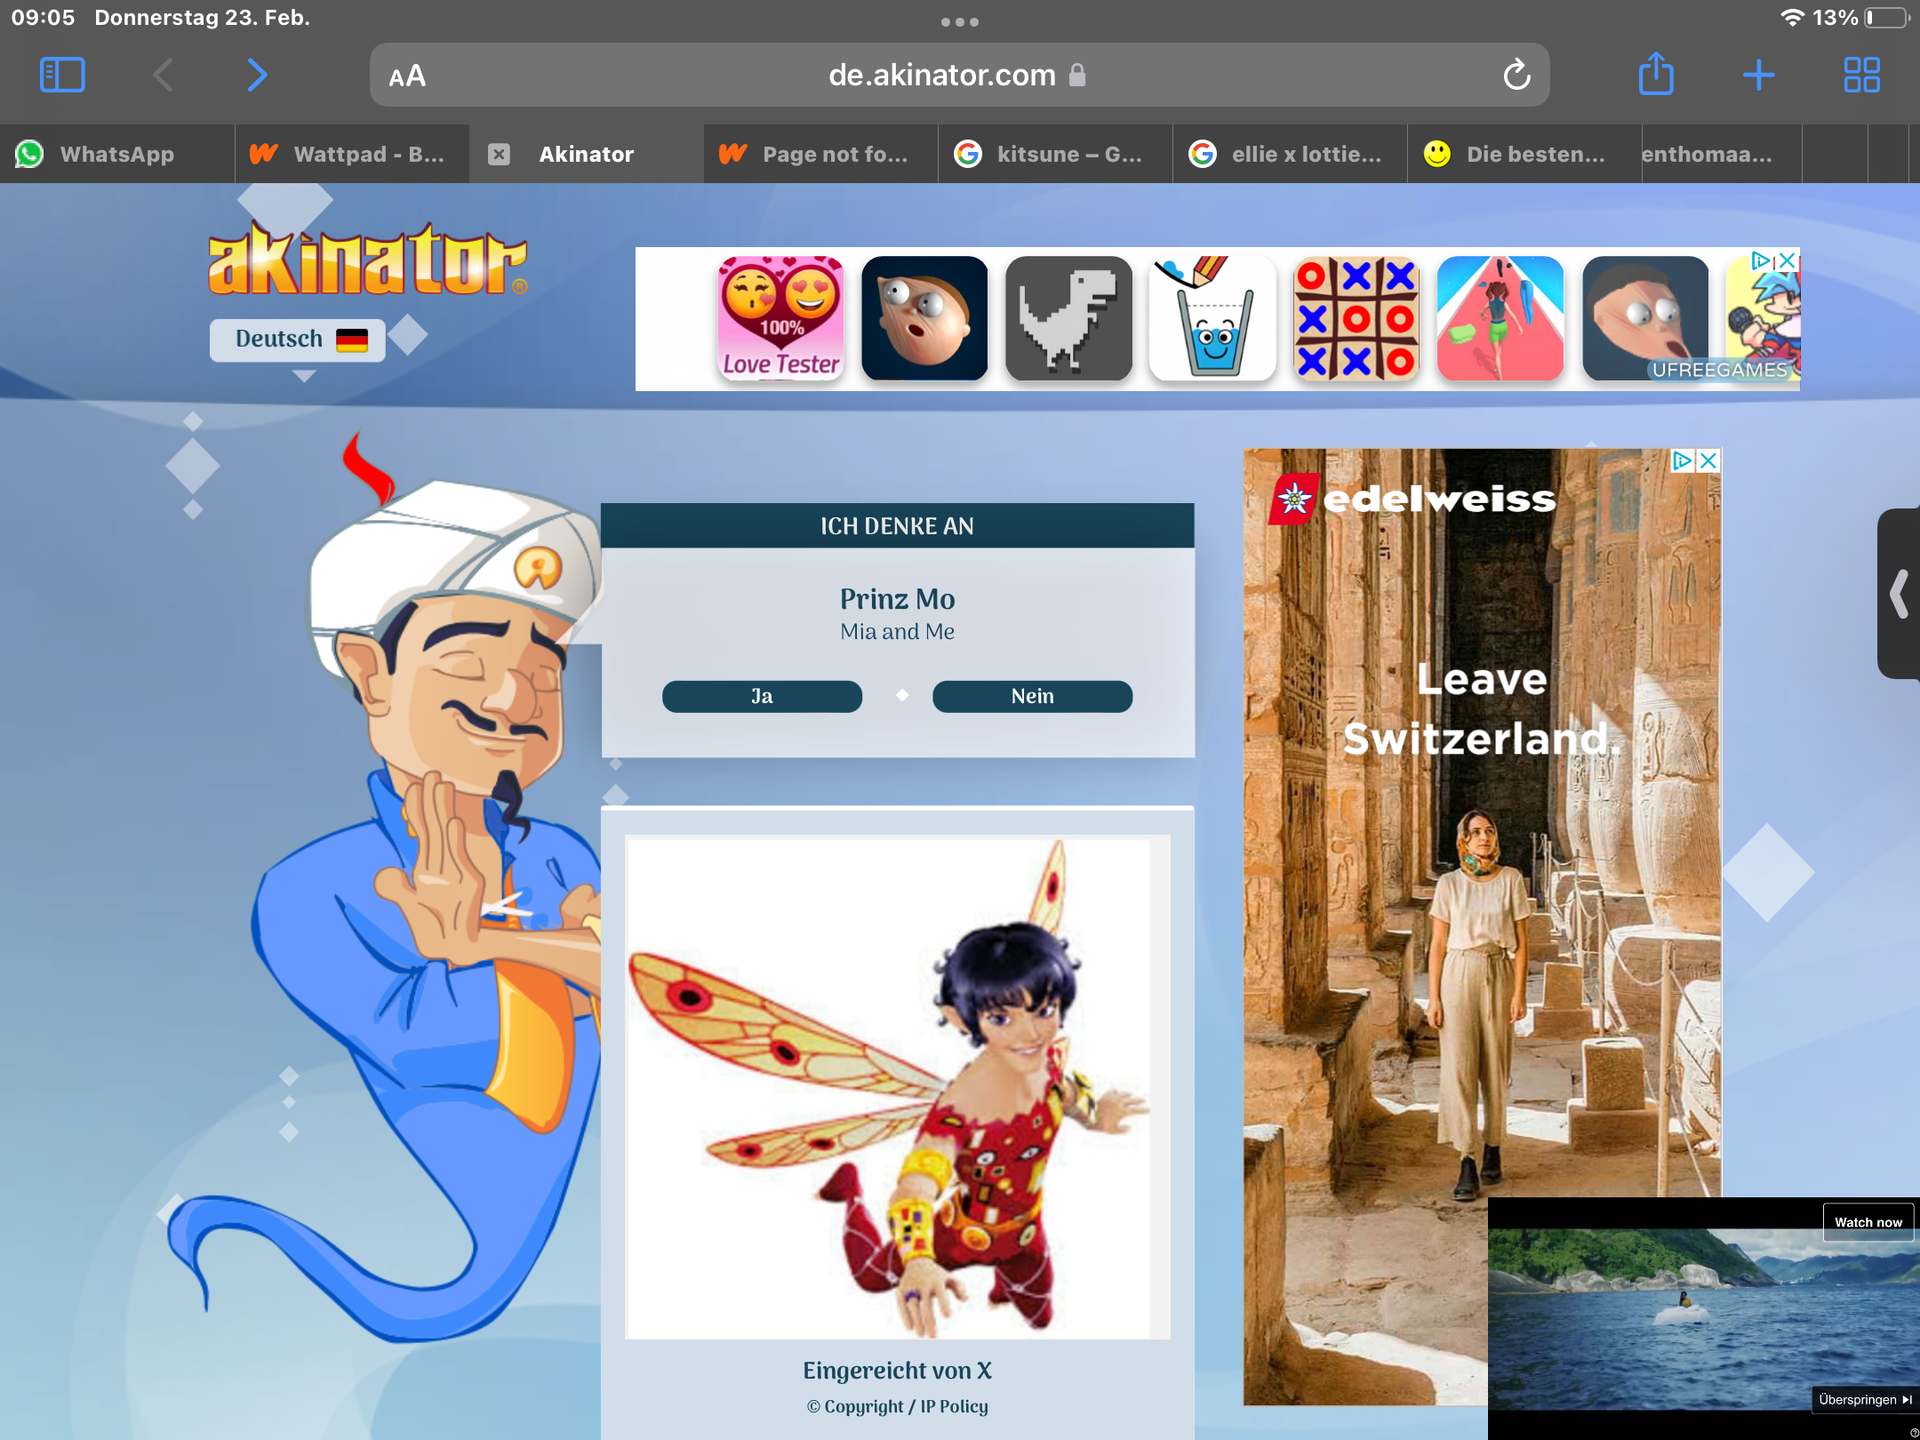Tap the Wi-Fi status icon

(1792, 18)
